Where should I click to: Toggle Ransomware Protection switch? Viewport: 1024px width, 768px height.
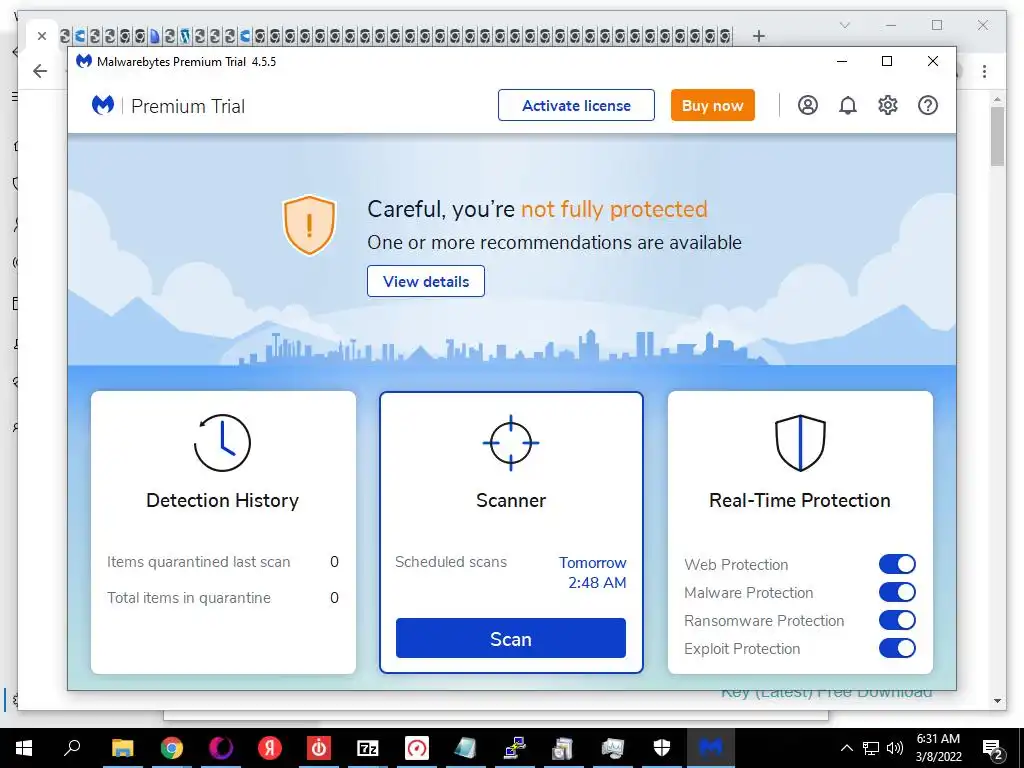[897, 620]
